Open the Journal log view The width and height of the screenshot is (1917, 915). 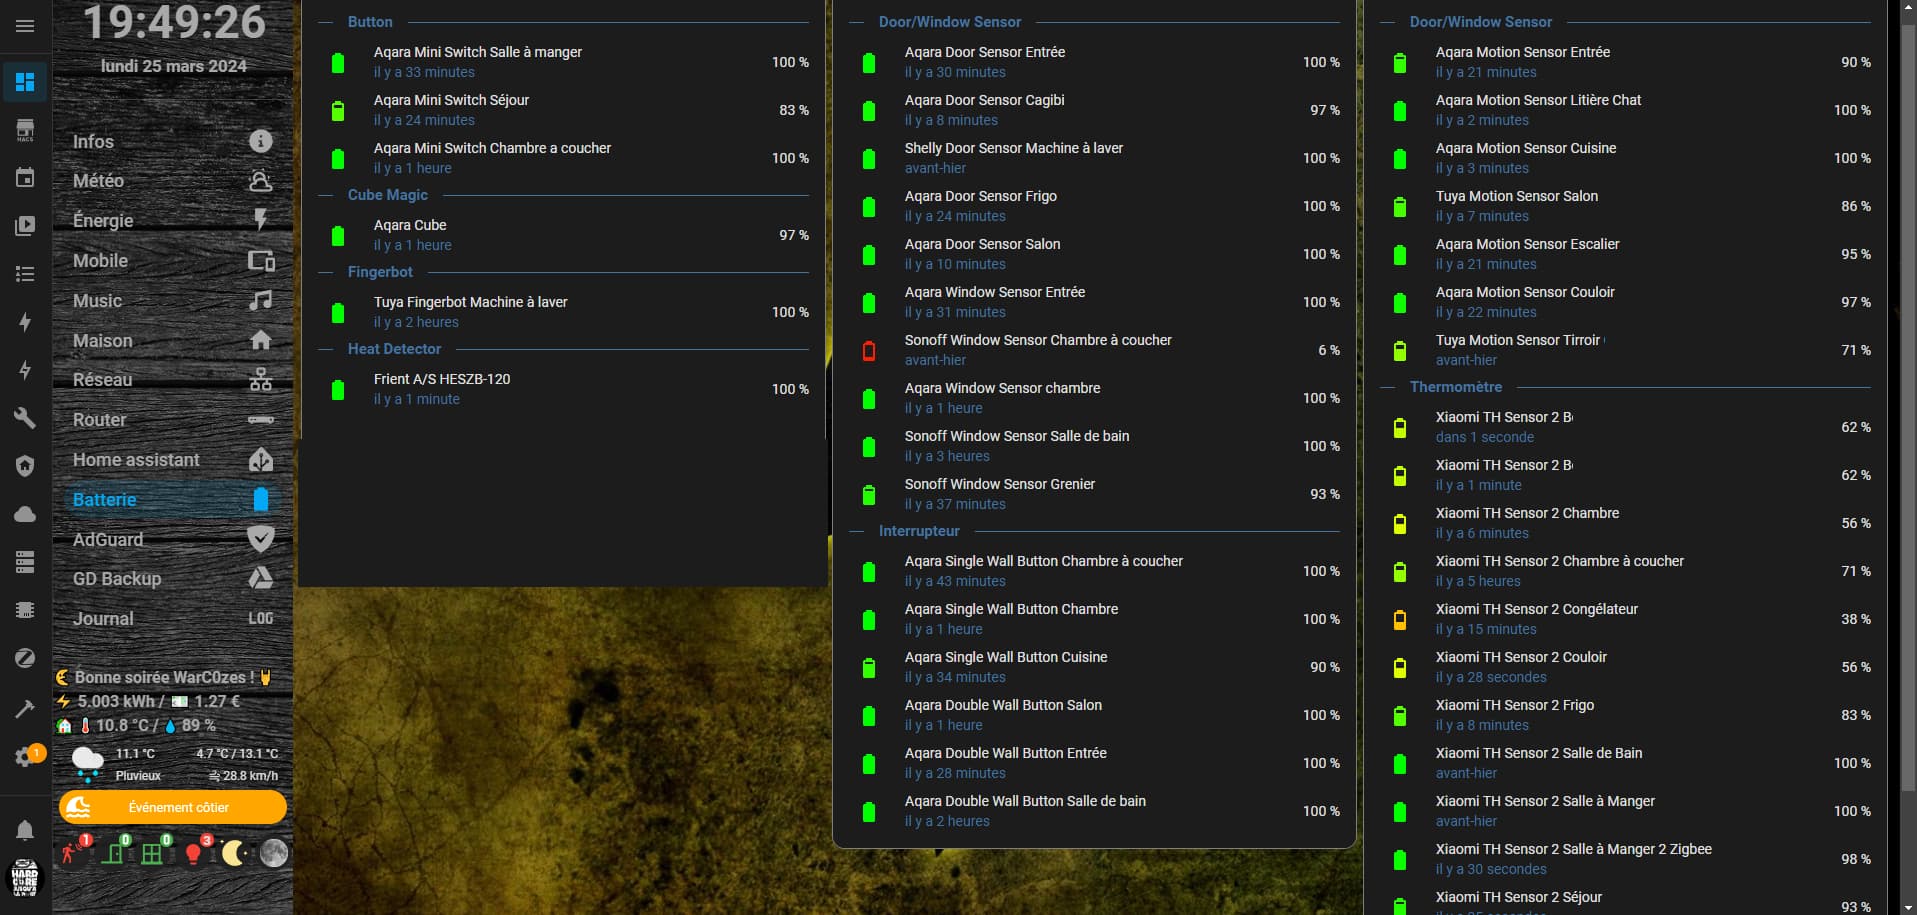tap(172, 619)
